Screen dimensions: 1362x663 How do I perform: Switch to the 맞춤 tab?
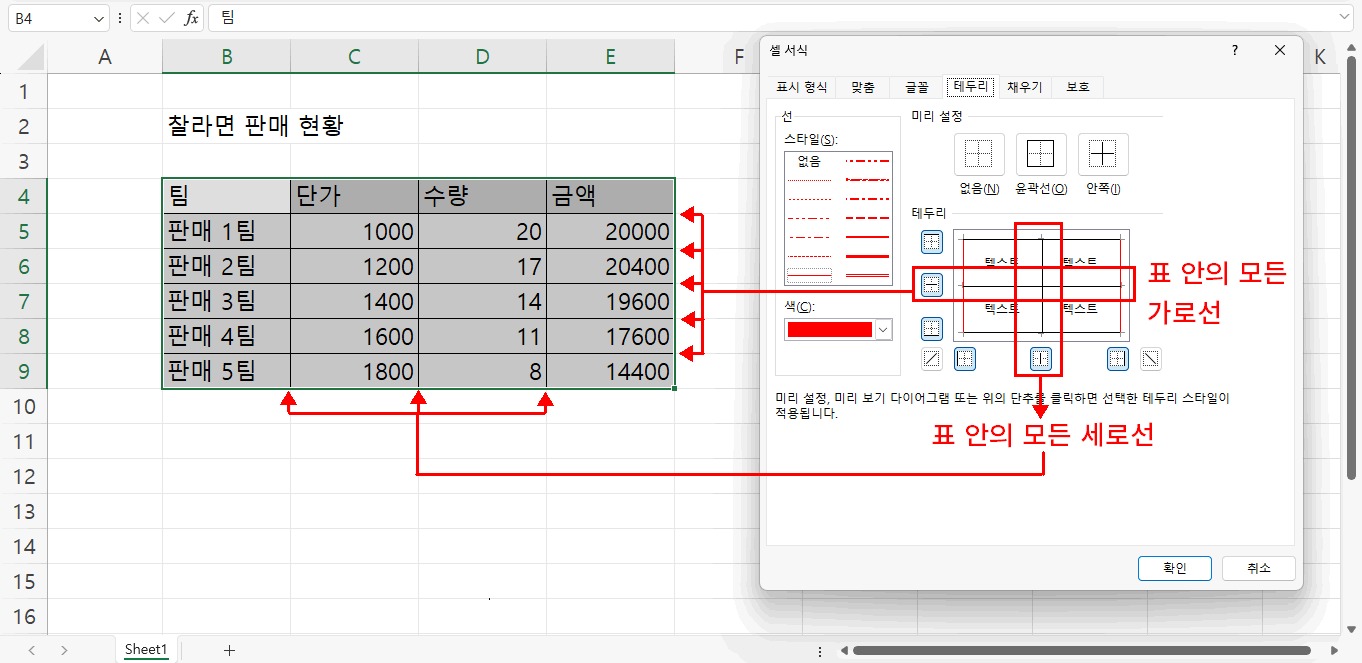[863, 87]
